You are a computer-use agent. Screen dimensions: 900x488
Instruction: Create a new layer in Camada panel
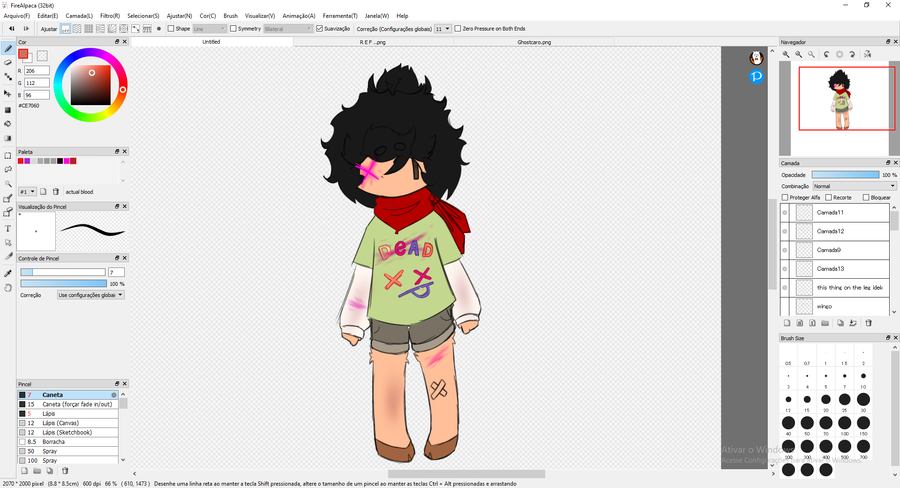[x=787, y=323]
